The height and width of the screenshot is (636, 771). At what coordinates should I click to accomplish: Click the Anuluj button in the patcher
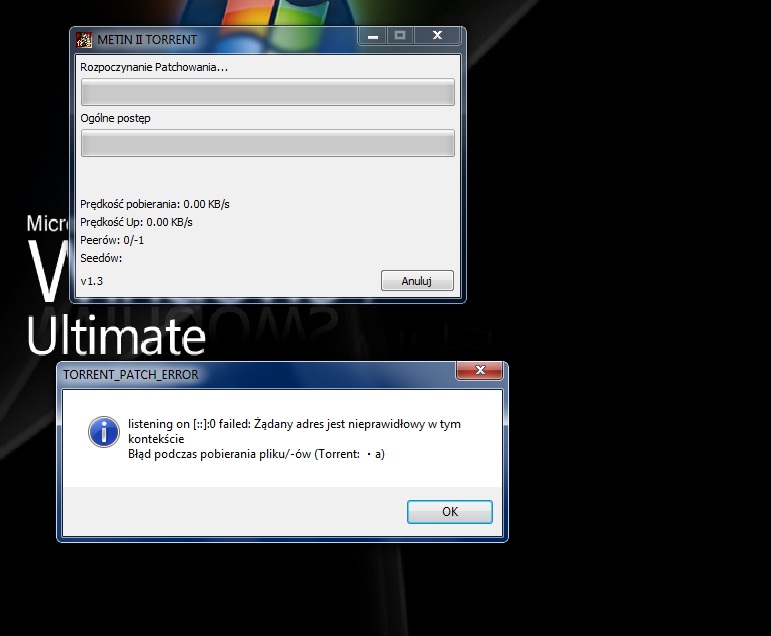click(417, 280)
